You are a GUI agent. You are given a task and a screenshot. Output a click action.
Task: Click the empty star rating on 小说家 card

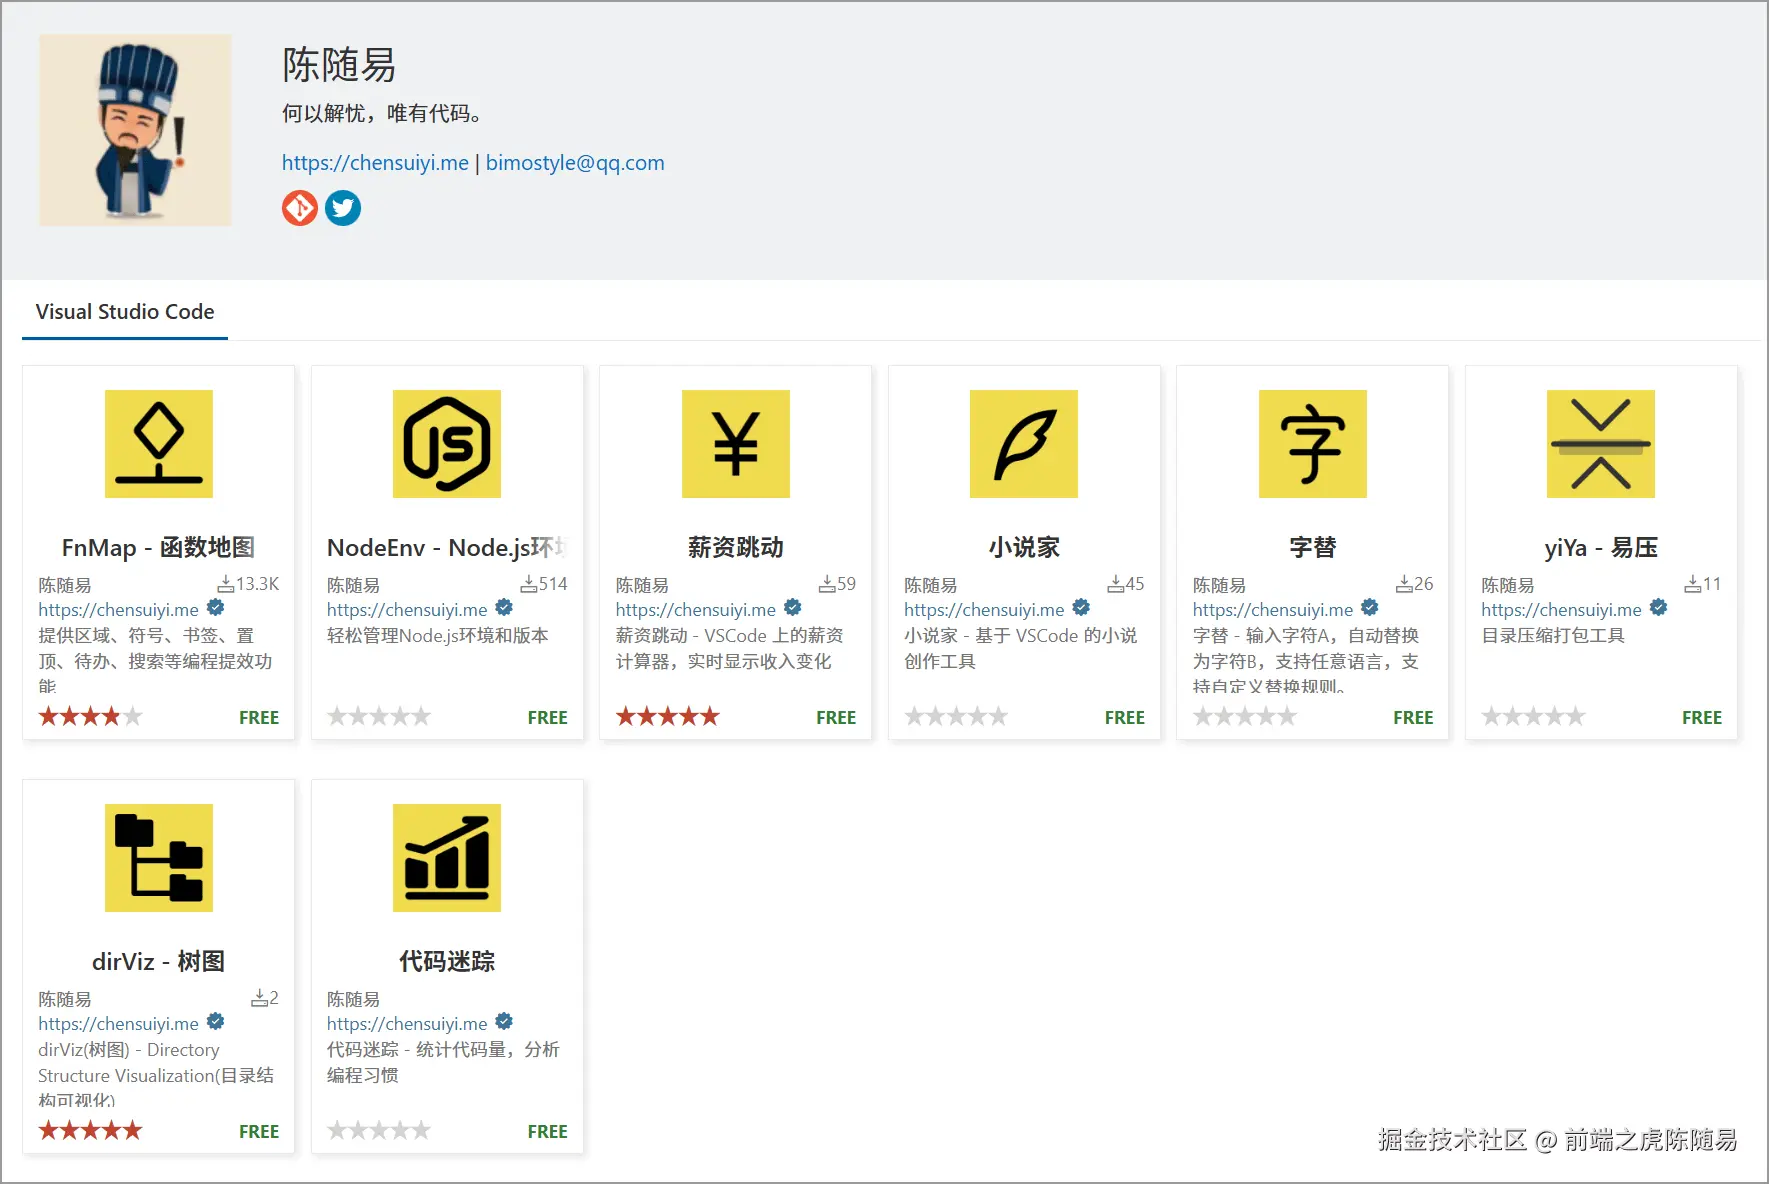[x=956, y=716]
